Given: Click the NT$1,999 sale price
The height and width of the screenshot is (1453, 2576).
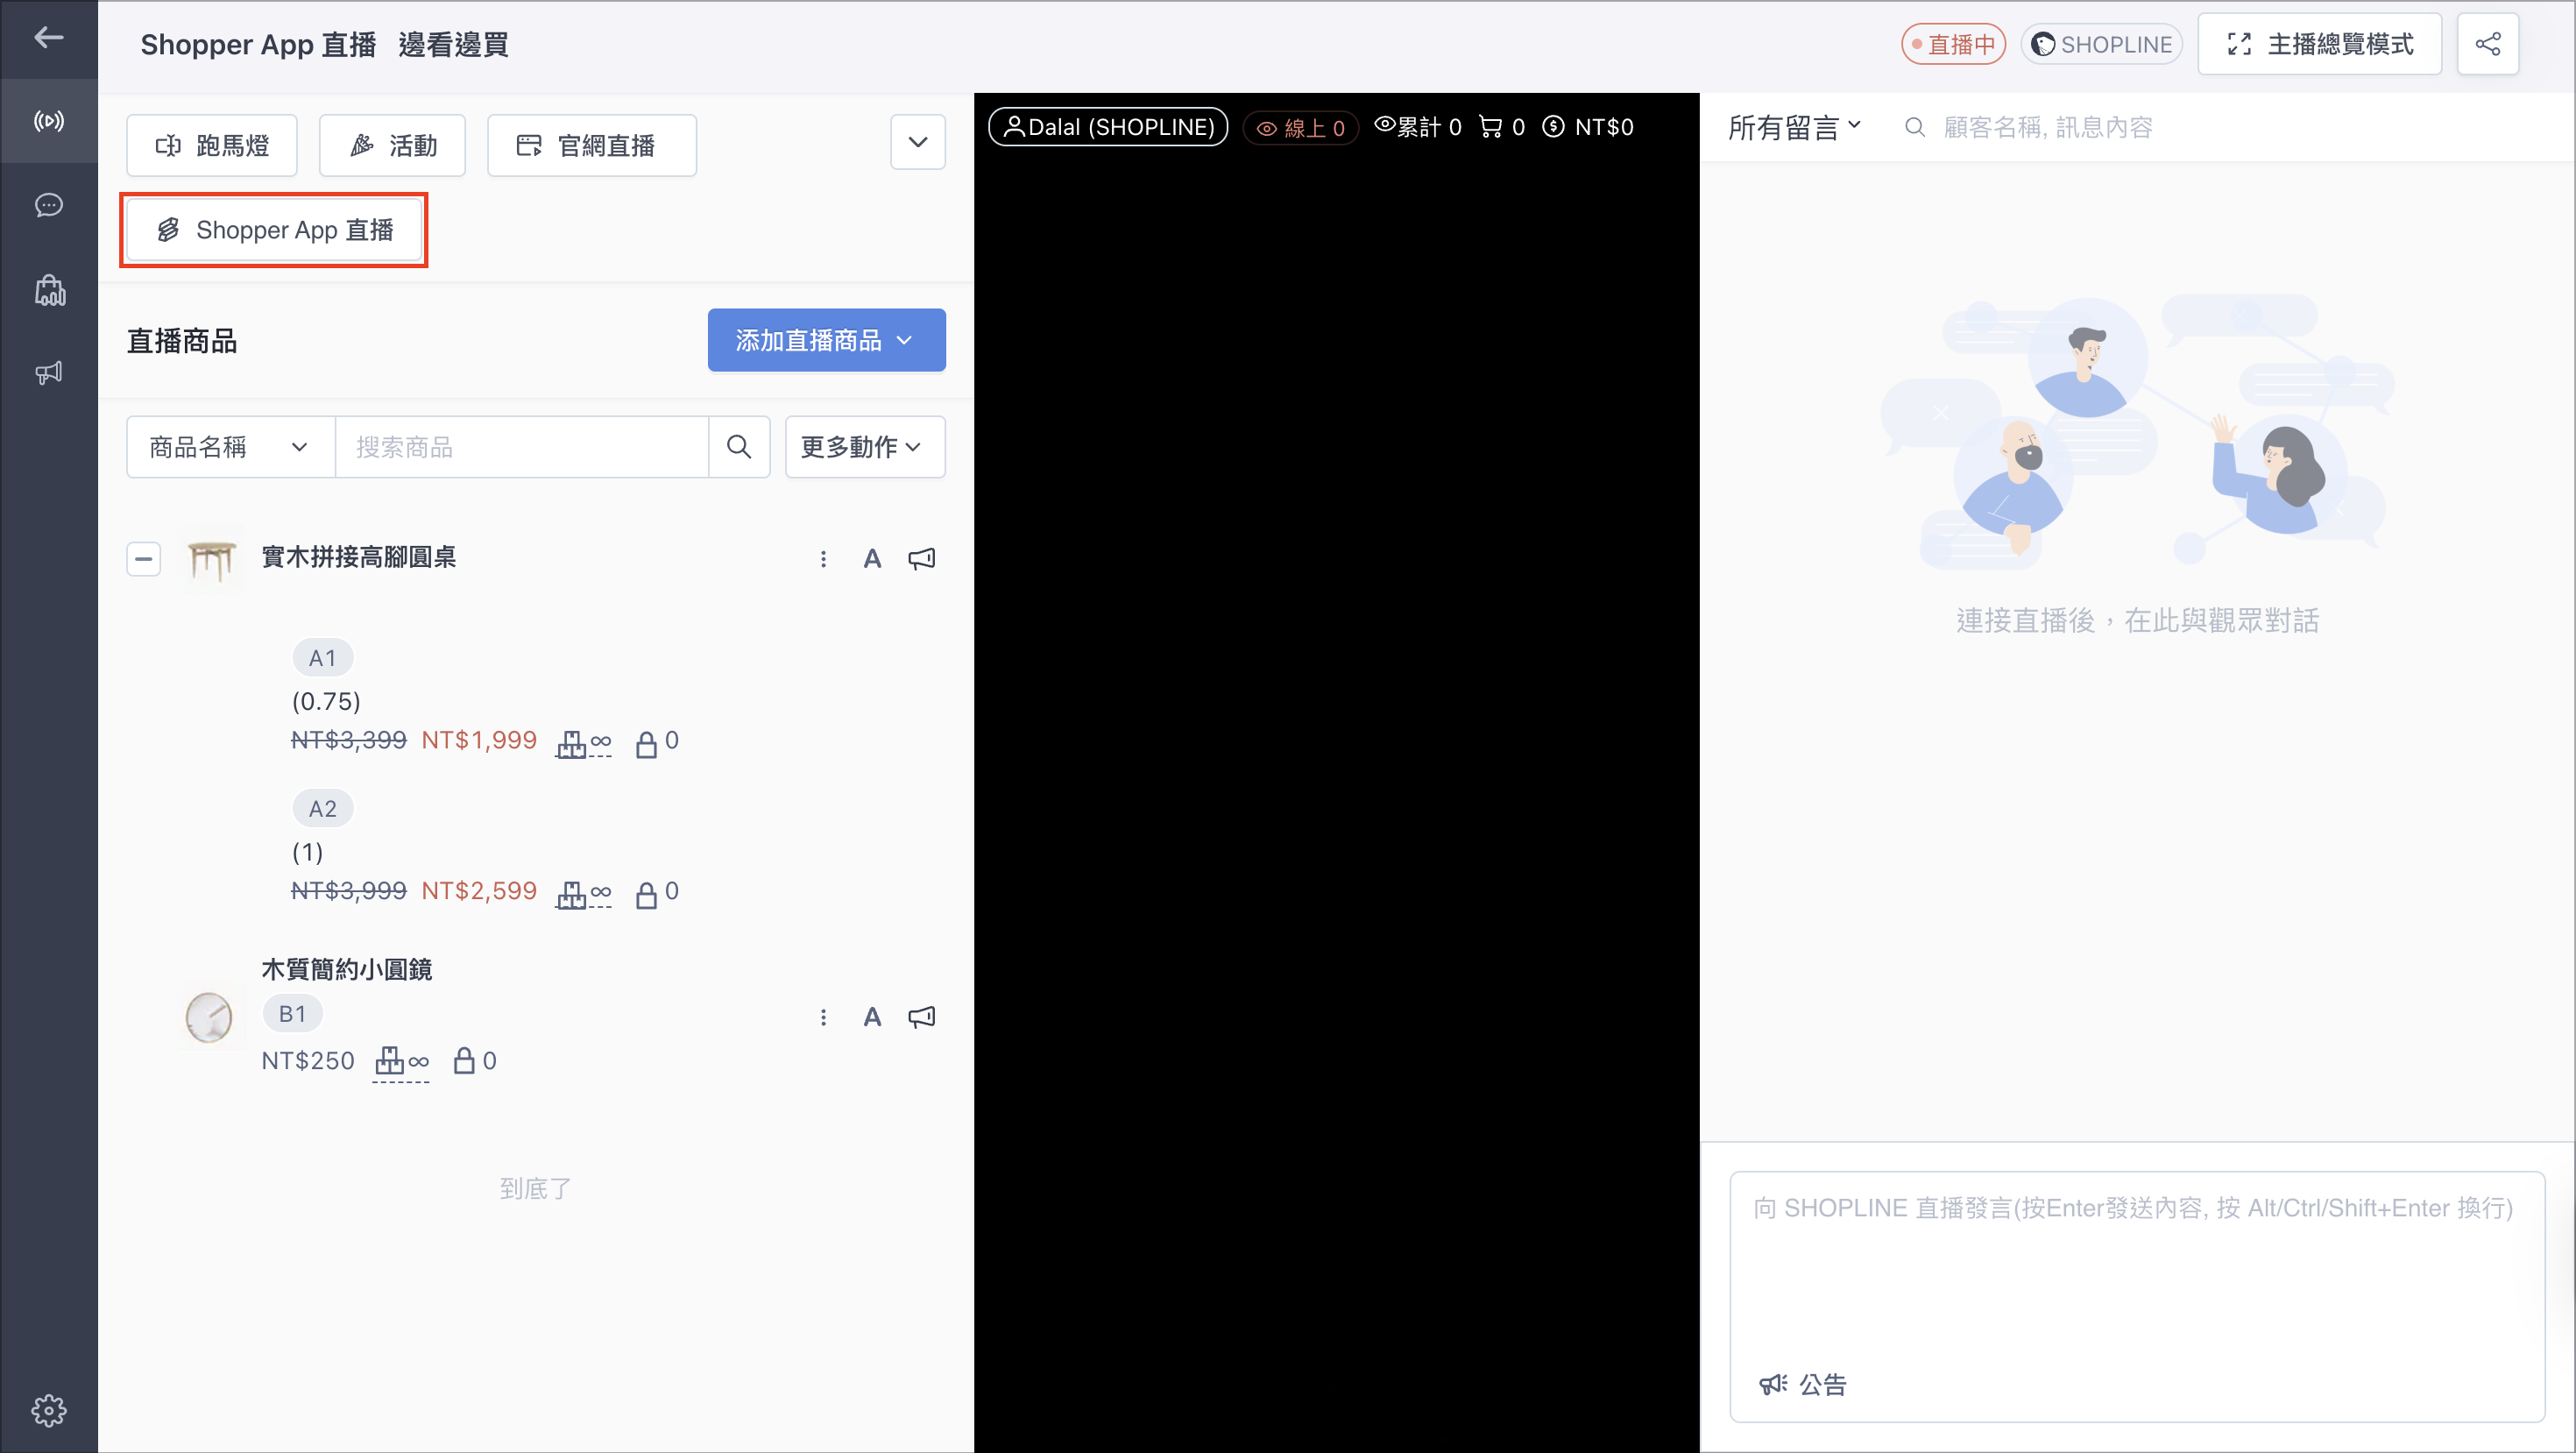Looking at the screenshot, I should (x=479, y=740).
